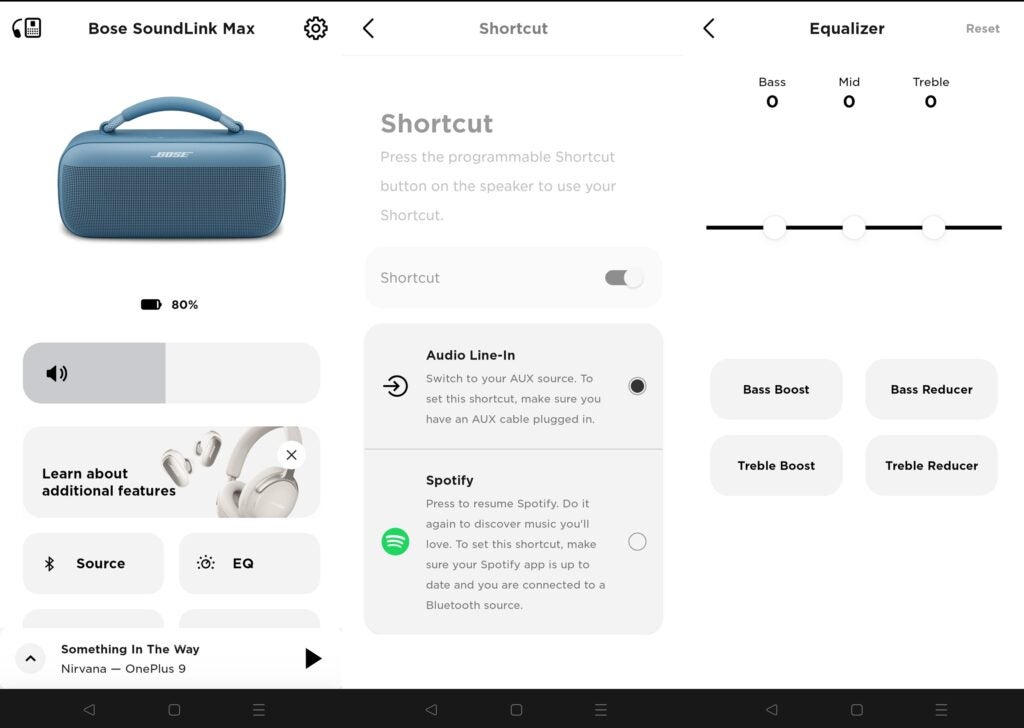
Task: Open the Source tile
Action: (x=93, y=563)
